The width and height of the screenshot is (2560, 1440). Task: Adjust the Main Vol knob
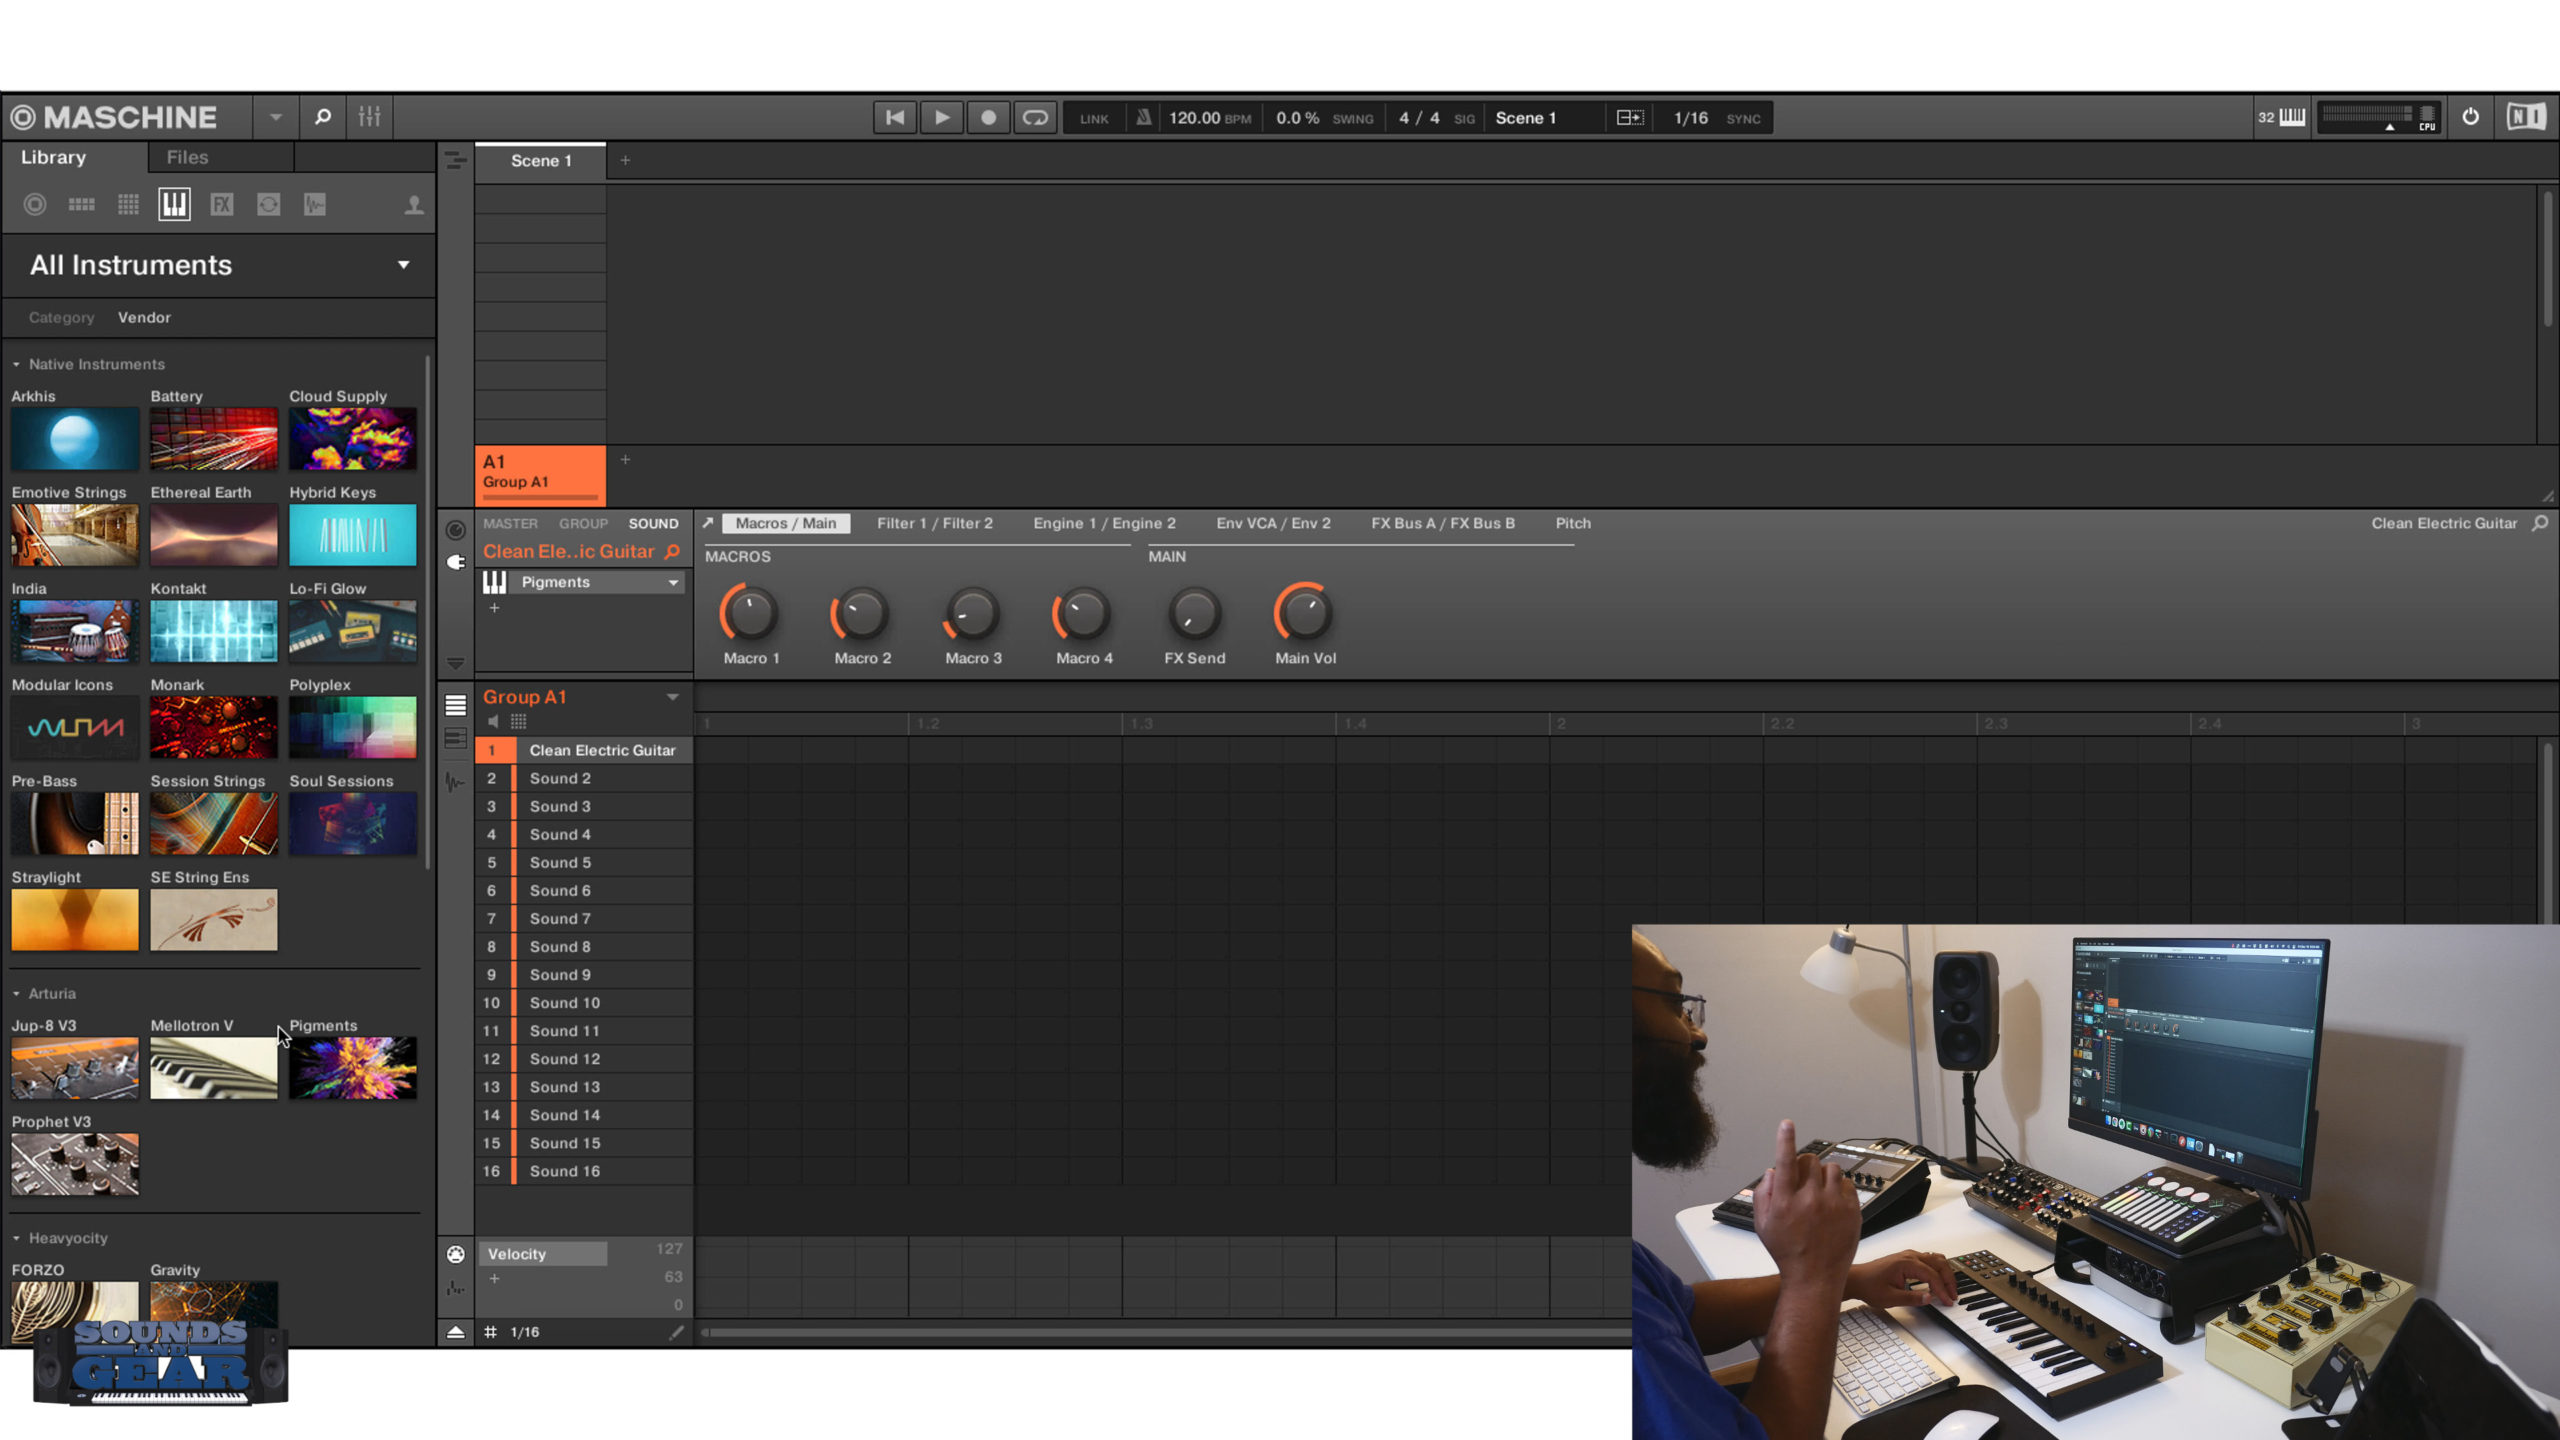1304,614
